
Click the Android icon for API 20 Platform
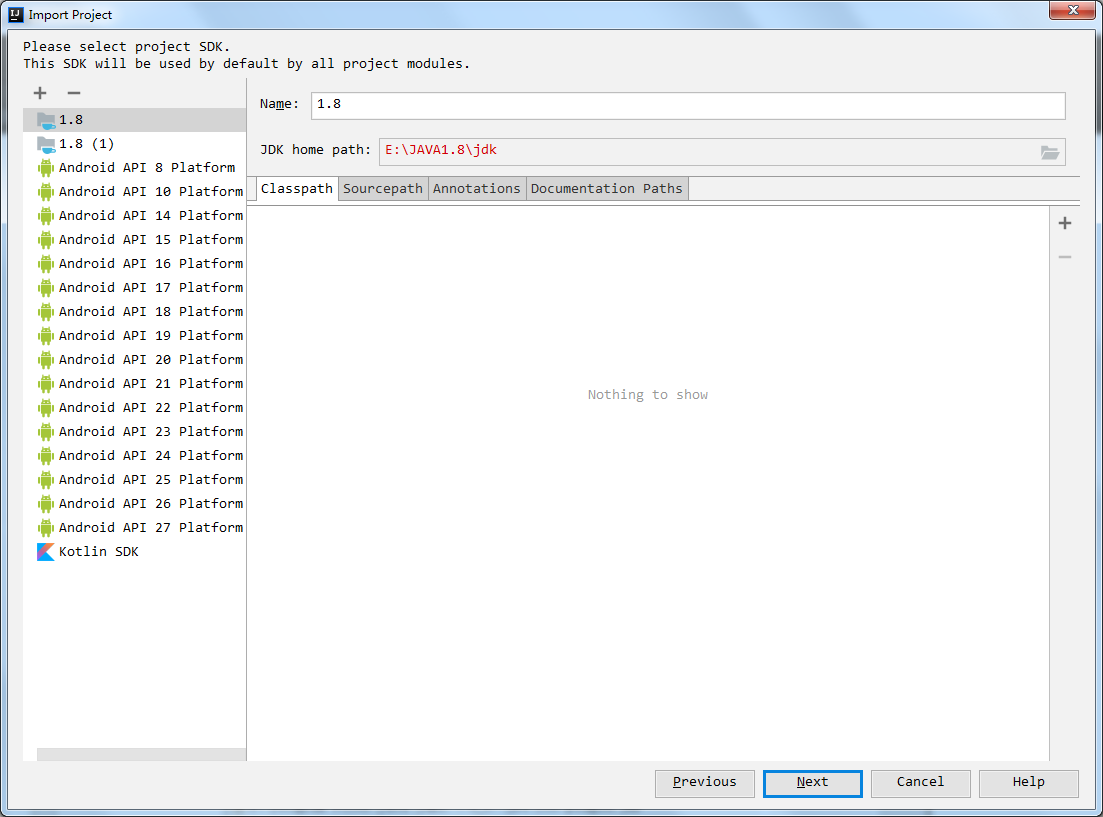[46, 360]
